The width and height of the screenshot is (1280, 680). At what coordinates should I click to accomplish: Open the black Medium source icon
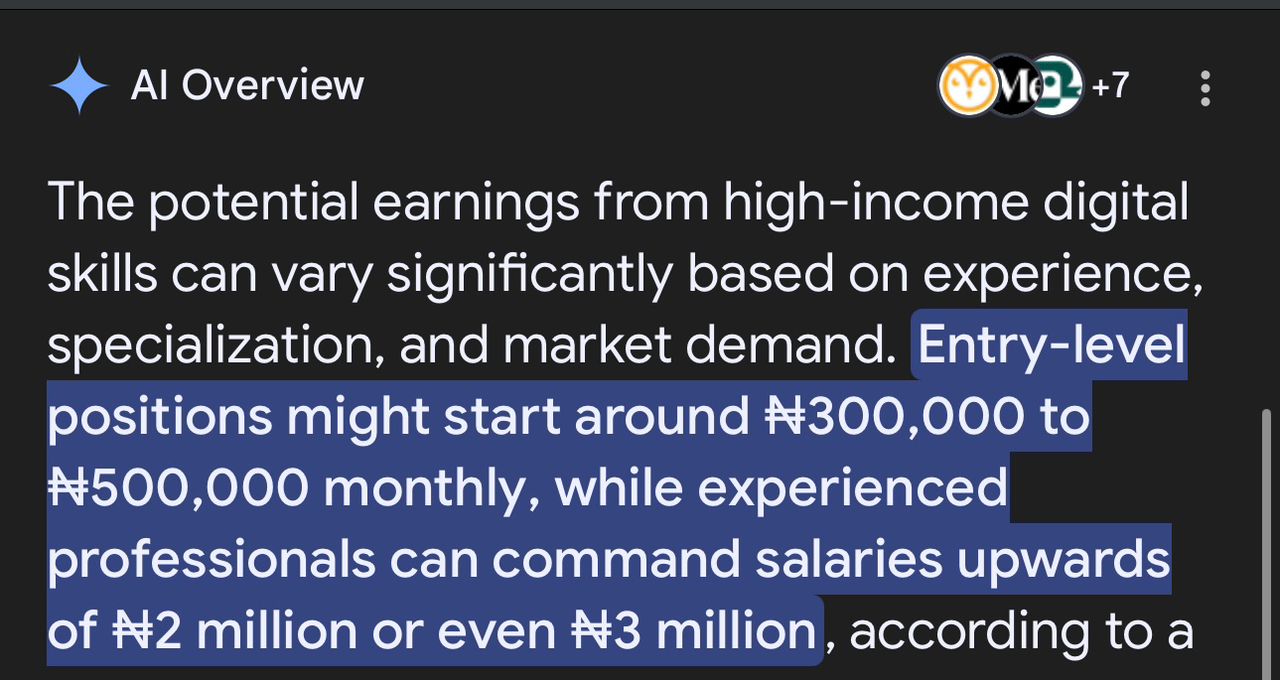pyautogui.click(x=1012, y=86)
